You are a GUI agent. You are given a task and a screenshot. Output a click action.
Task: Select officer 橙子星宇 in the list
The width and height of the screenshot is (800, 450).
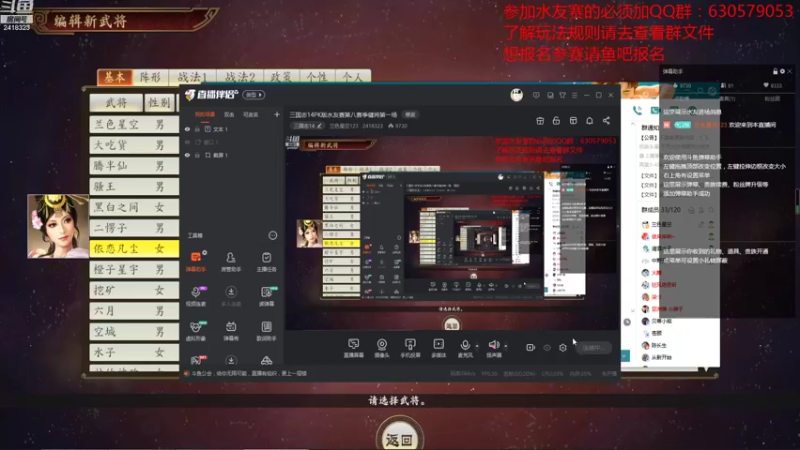point(134,269)
